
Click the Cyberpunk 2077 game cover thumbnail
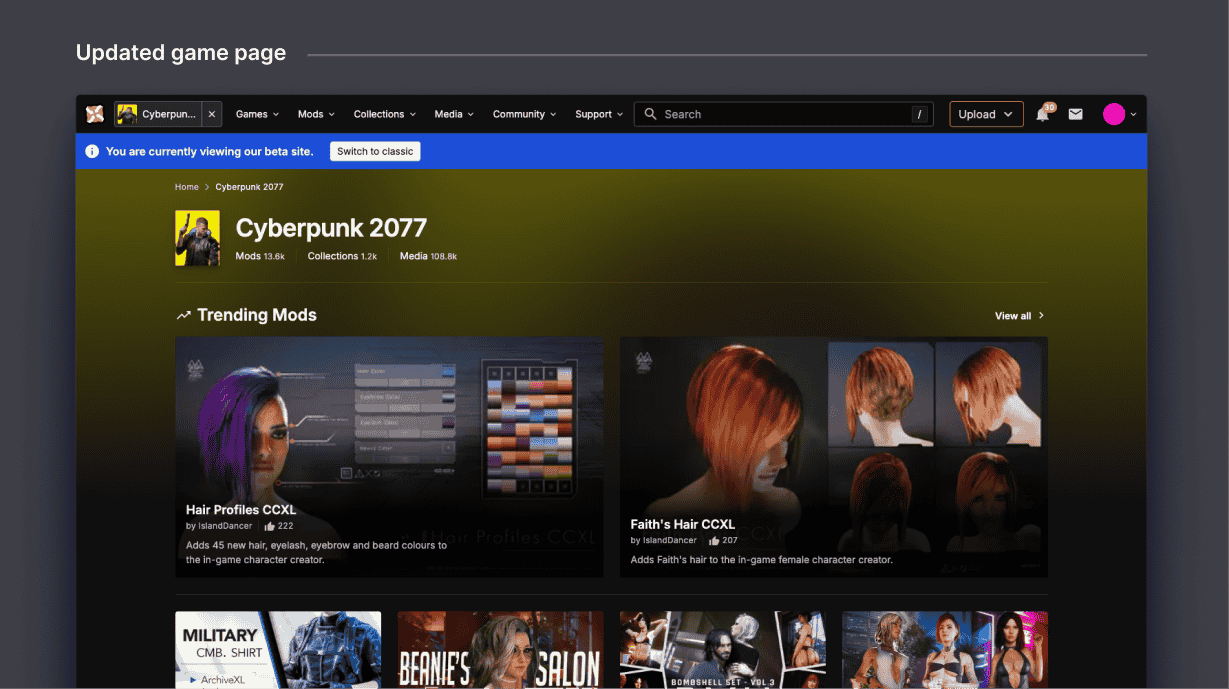pos(197,238)
